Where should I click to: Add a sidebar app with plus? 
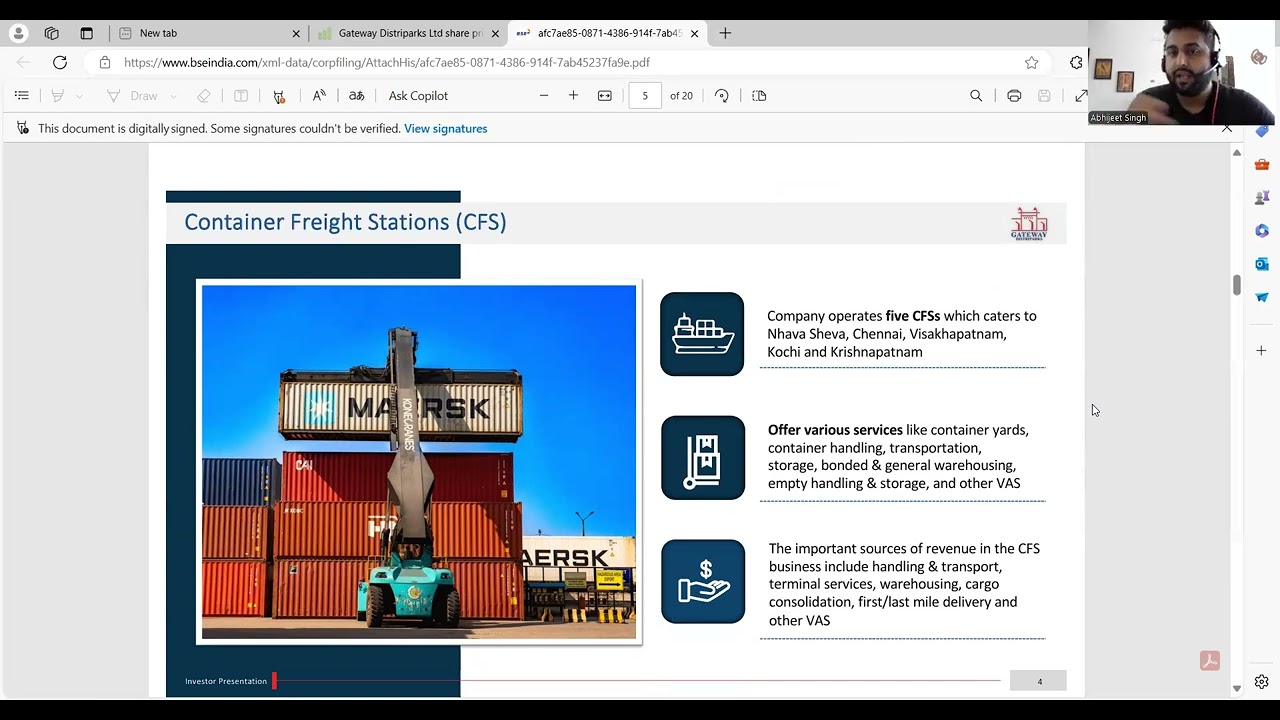coord(1262,351)
